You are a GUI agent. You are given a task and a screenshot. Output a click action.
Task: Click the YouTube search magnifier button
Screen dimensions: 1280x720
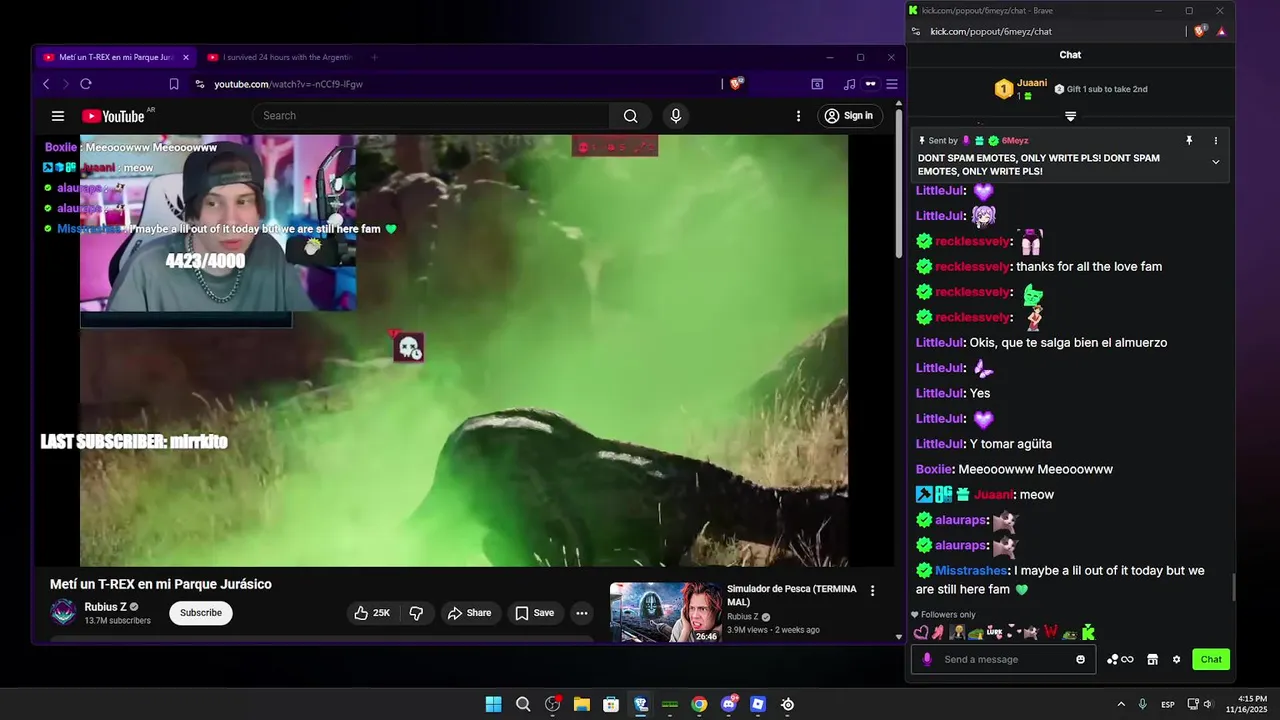pos(630,116)
